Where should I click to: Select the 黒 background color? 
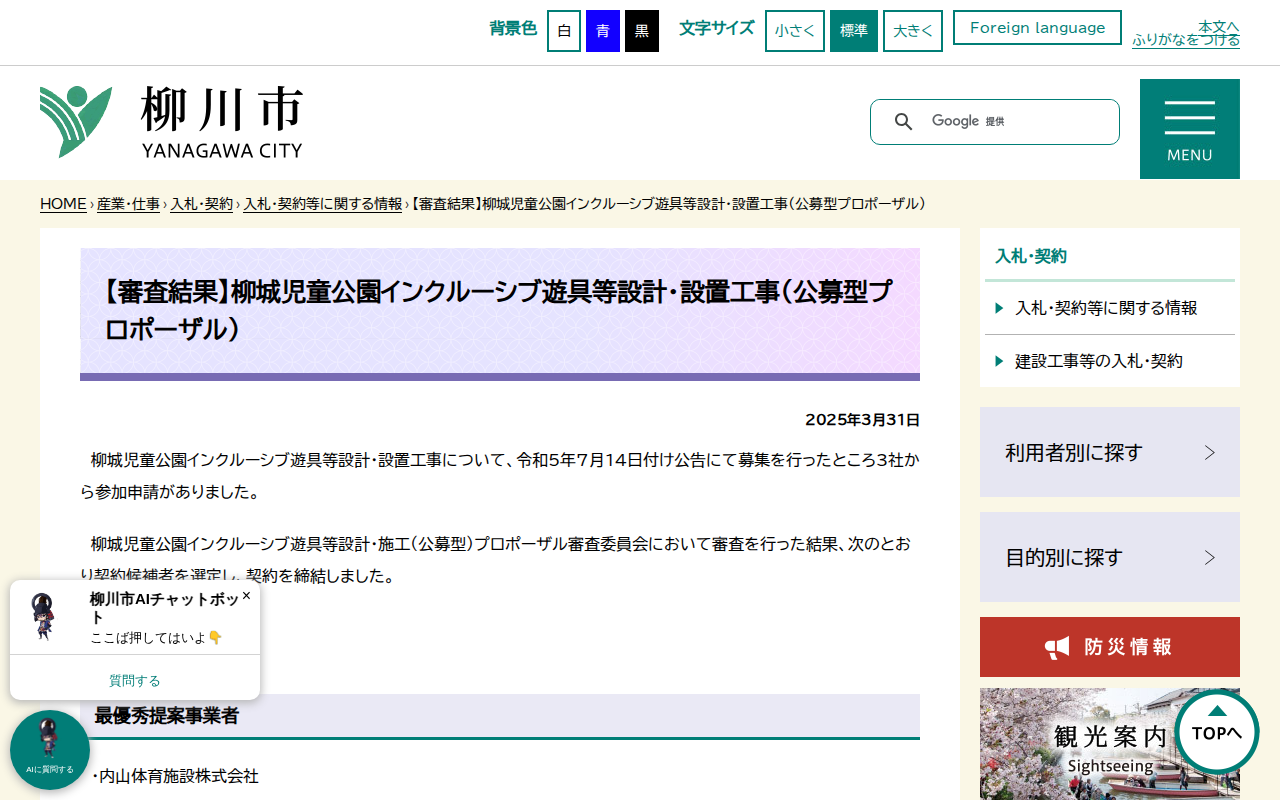point(641,30)
